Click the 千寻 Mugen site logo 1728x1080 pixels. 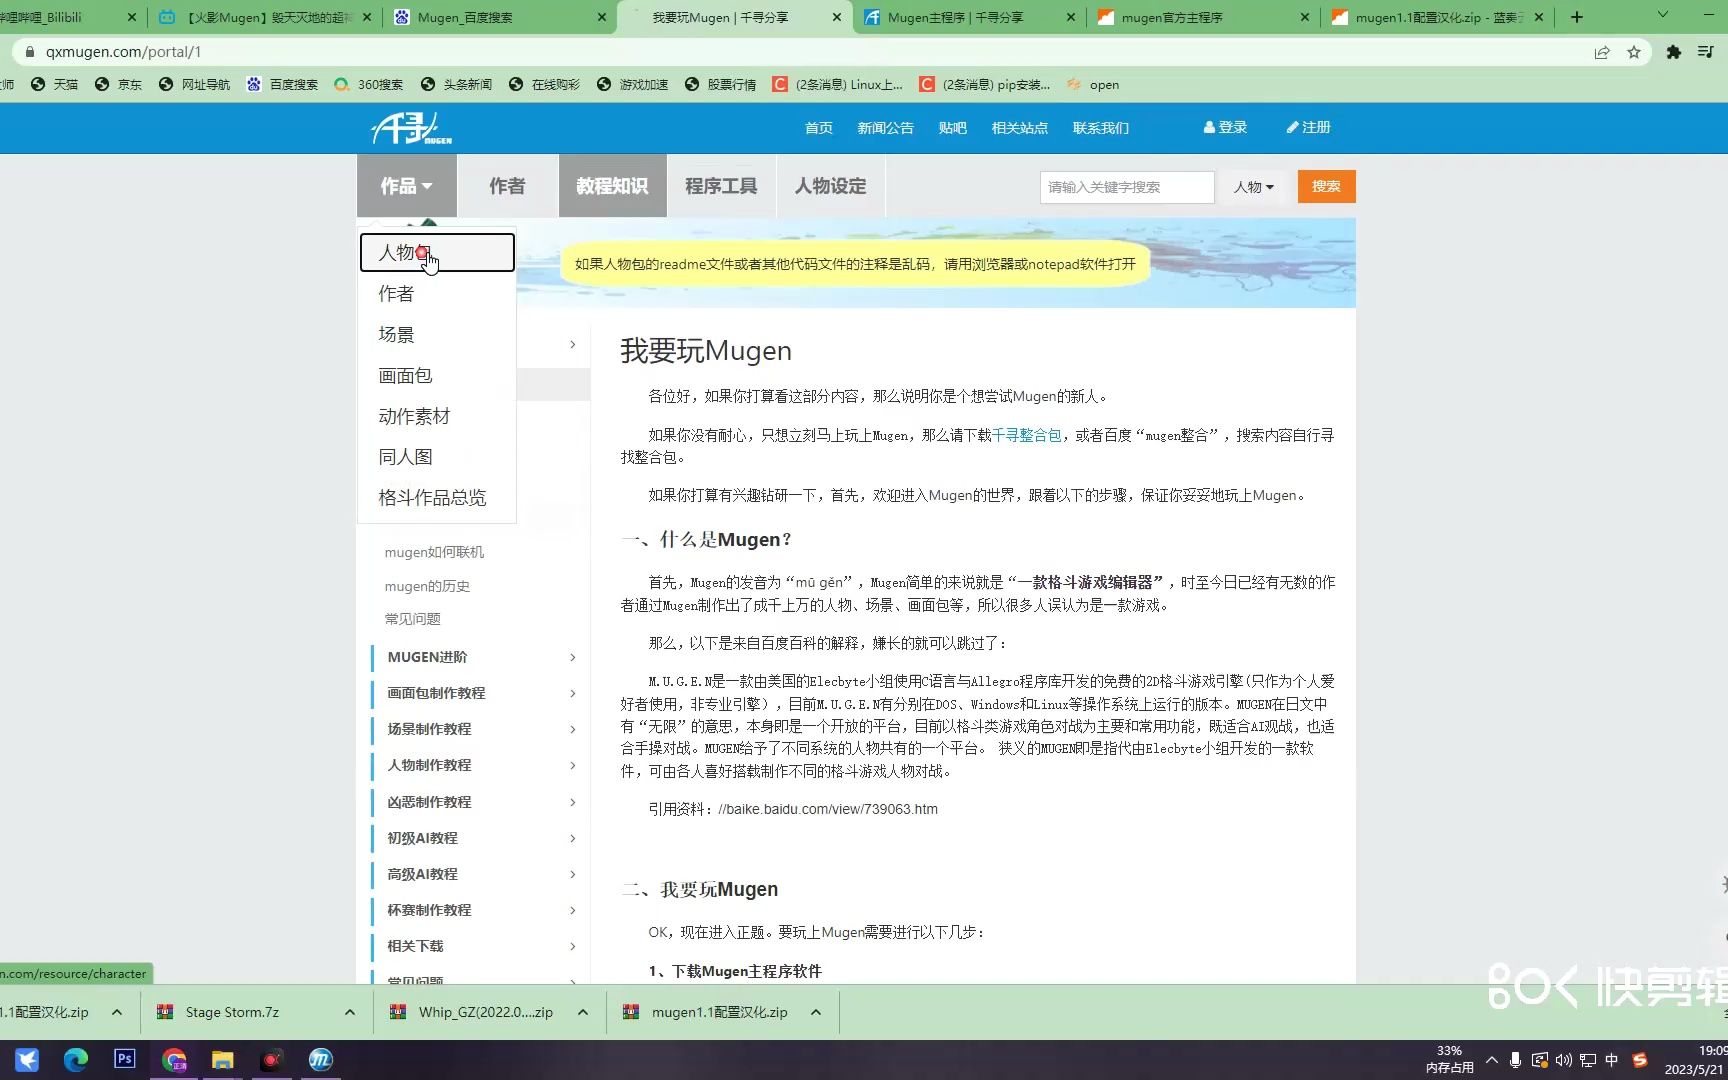(411, 128)
